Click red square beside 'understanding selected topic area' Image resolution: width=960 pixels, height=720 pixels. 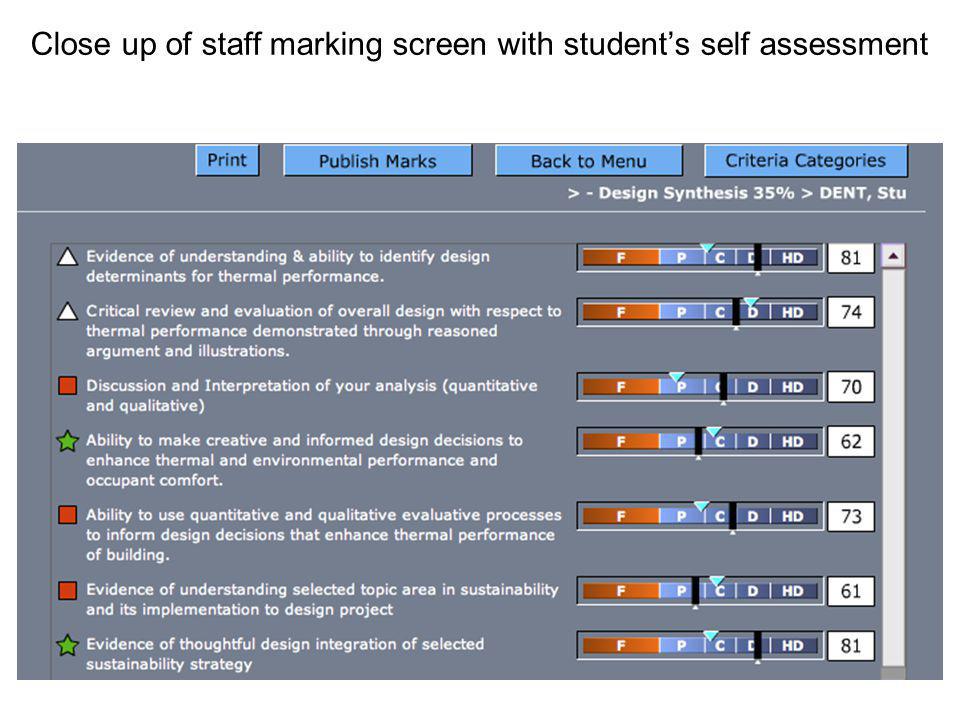pyautogui.click(x=67, y=590)
